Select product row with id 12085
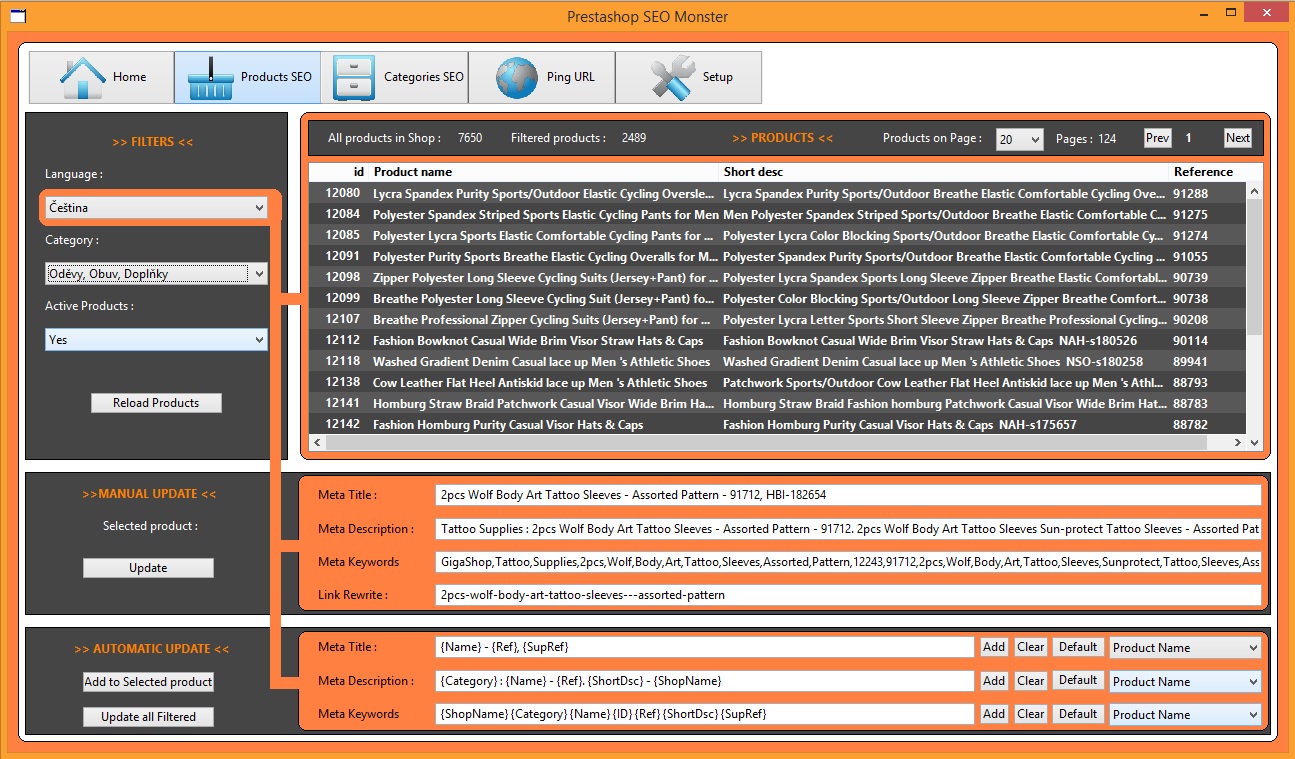This screenshot has width=1295, height=759. click(x=778, y=236)
